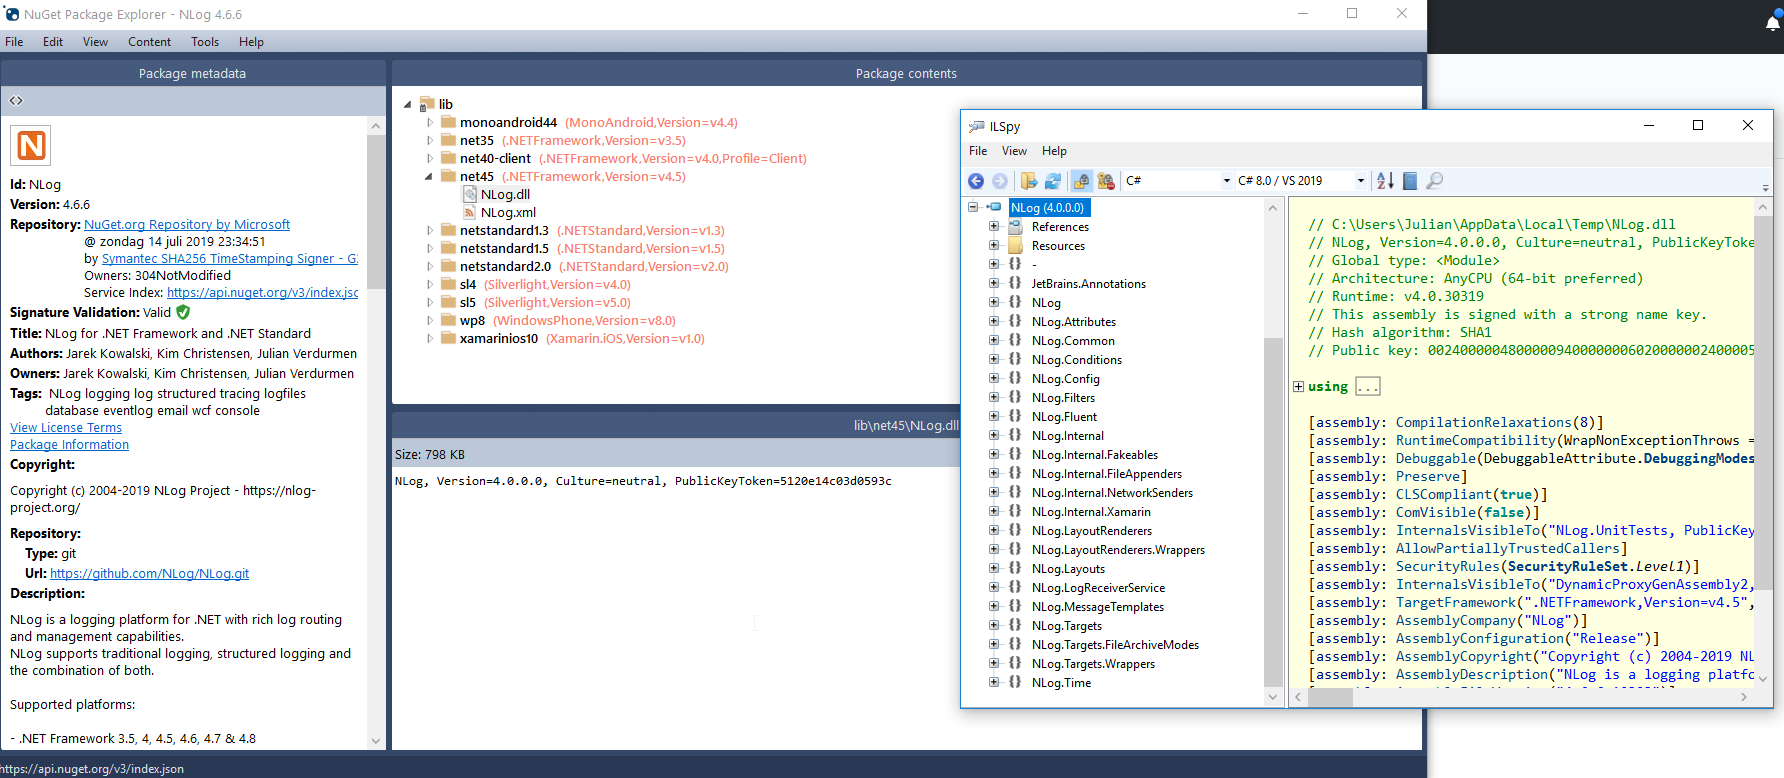
Task: Select NLog (4.0.0.0) assembly node in ILSpy
Action: tap(1048, 208)
